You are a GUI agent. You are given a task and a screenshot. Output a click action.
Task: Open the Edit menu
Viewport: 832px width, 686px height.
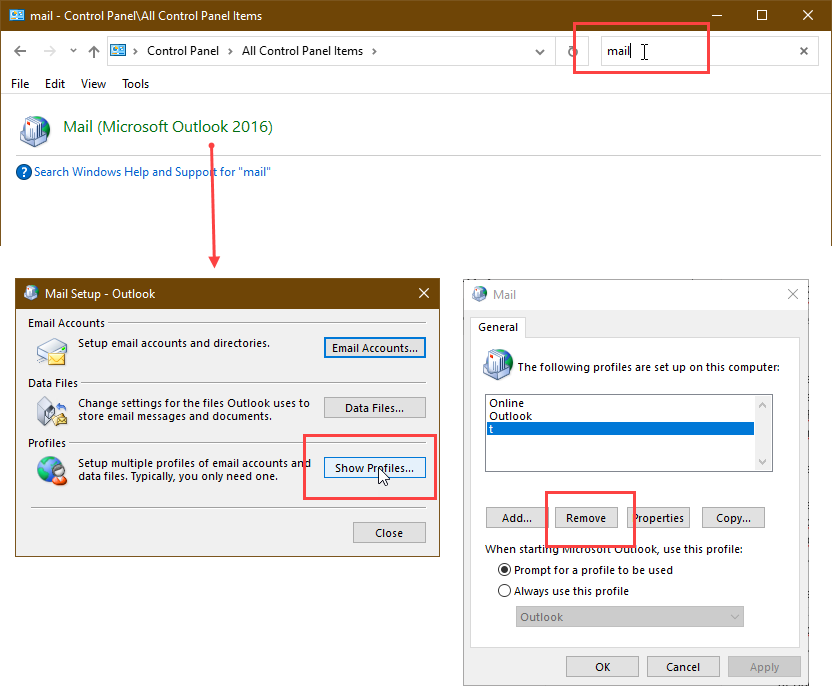tap(55, 84)
